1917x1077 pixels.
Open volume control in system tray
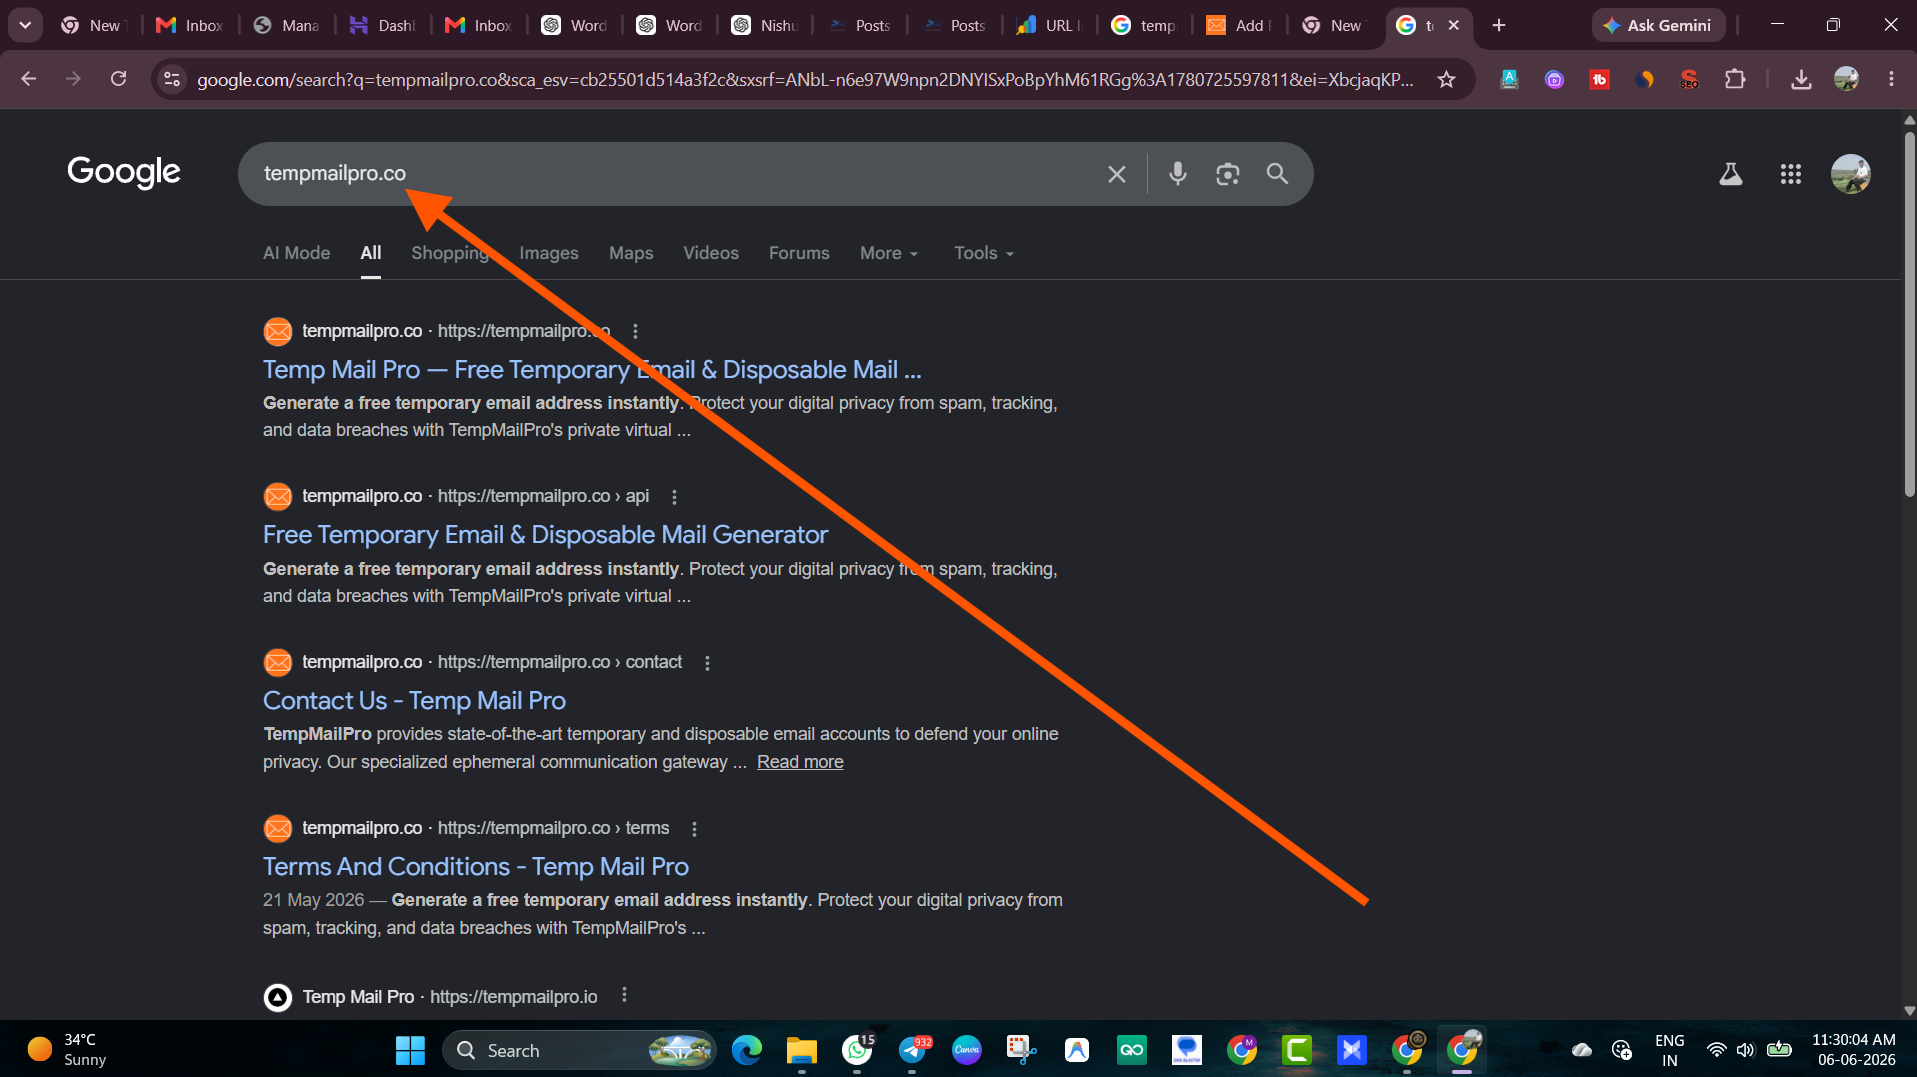tap(1745, 1050)
